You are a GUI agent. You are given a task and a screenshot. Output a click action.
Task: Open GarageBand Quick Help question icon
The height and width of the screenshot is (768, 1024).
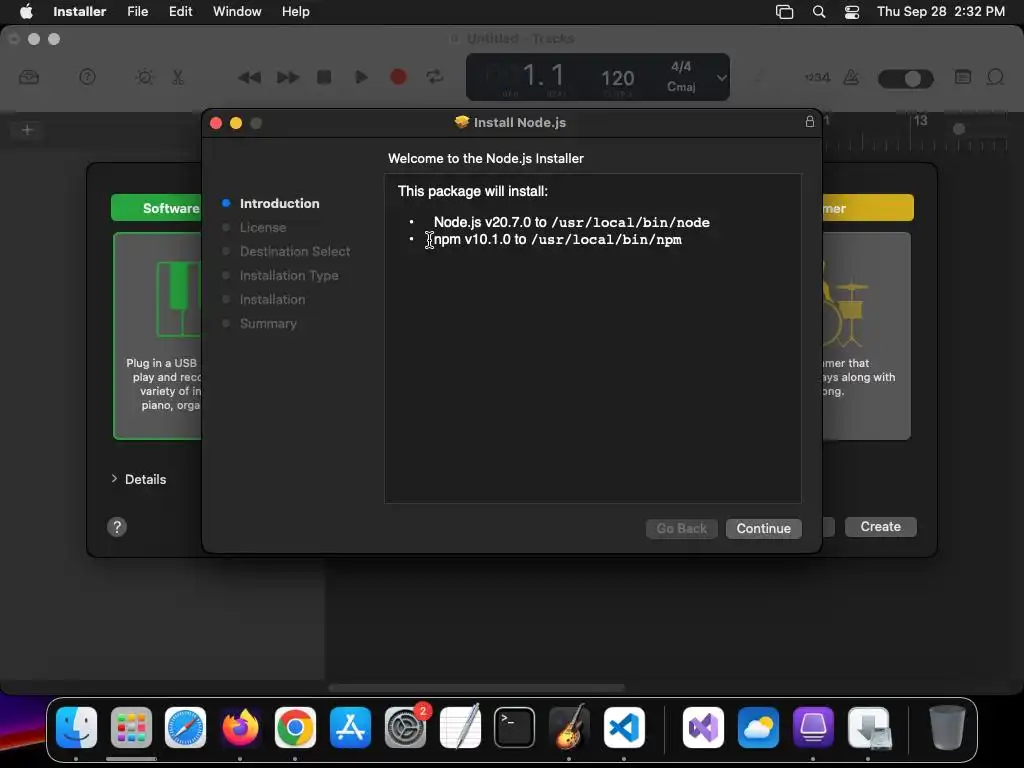point(87,77)
